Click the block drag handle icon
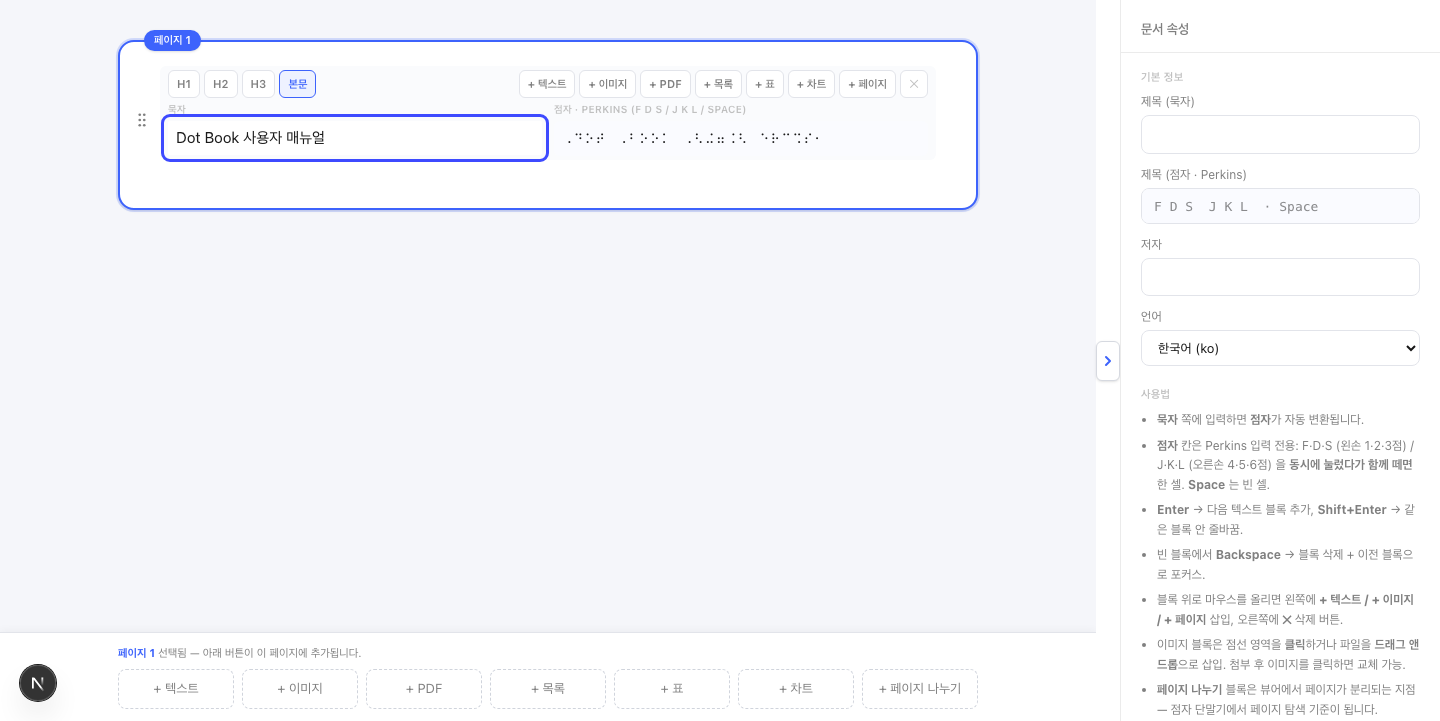This screenshot has width=1440, height=721. pos(142,120)
